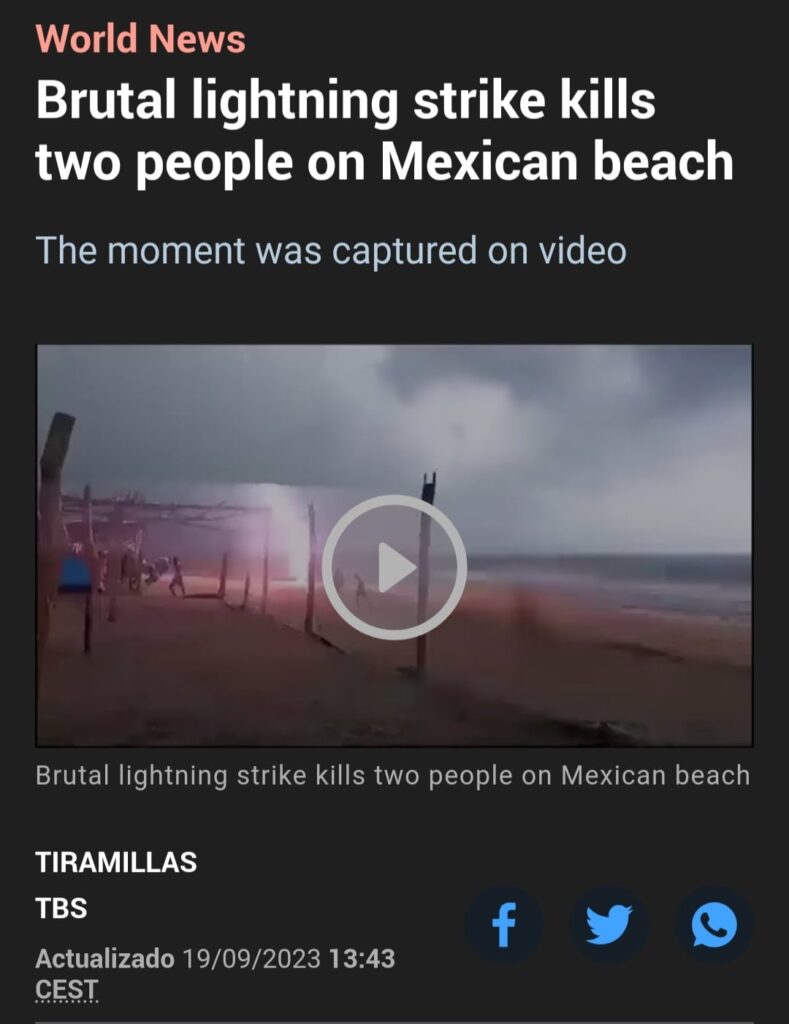Share the article via WhatsApp

(x=714, y=925)
